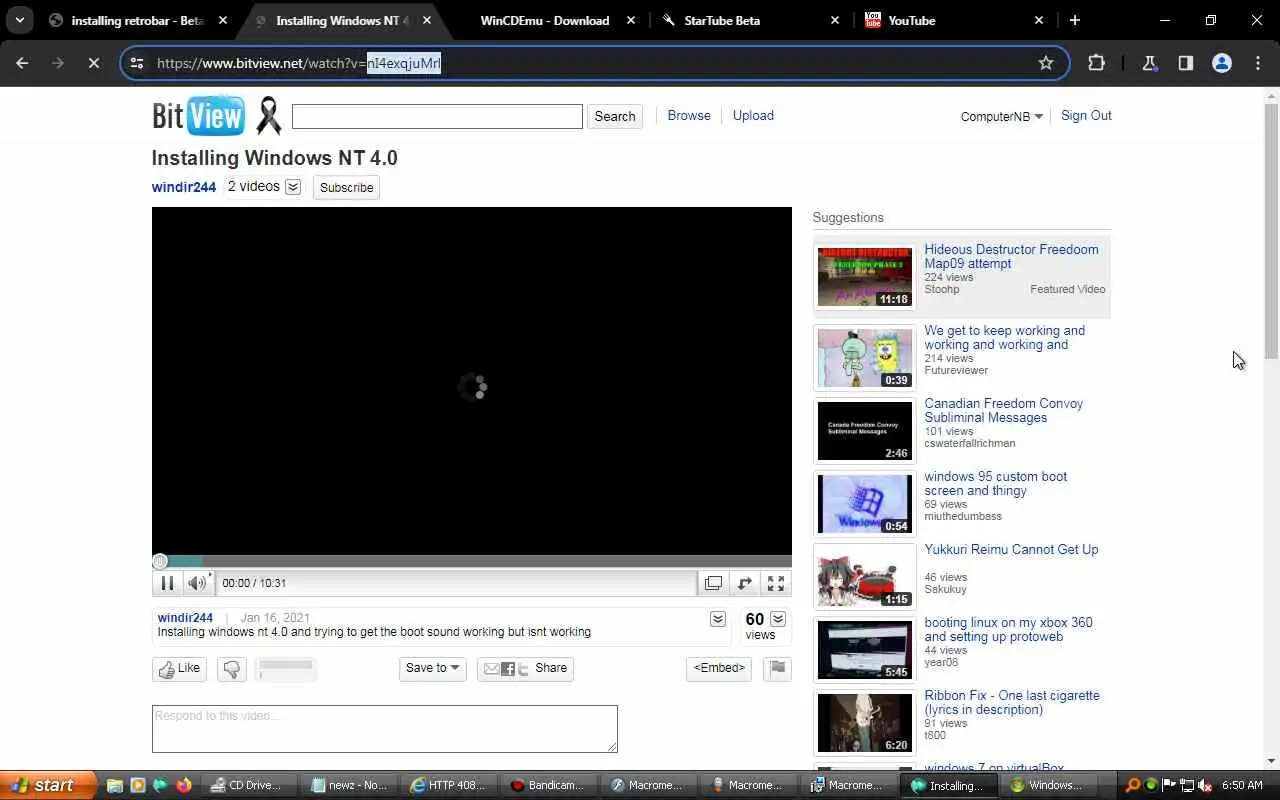1280x800 pixels.
Task: Go back with the browser back arrow
Action: tap(22, 63)
